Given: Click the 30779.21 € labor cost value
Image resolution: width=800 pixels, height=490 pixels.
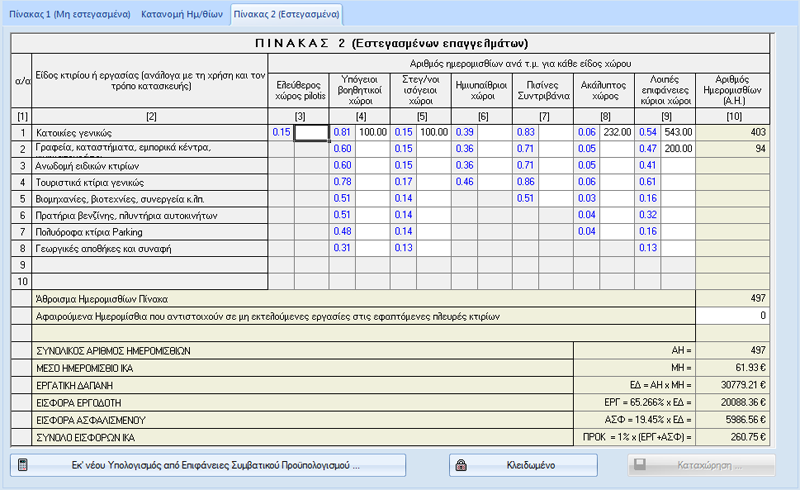Looking at the screenshot, I should [x=732, y=385].
